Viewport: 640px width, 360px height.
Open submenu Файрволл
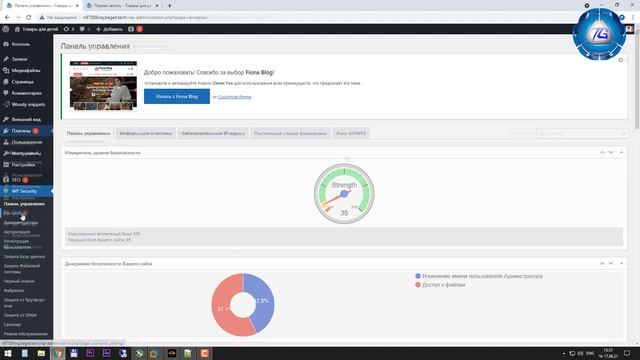pos(13,291)
